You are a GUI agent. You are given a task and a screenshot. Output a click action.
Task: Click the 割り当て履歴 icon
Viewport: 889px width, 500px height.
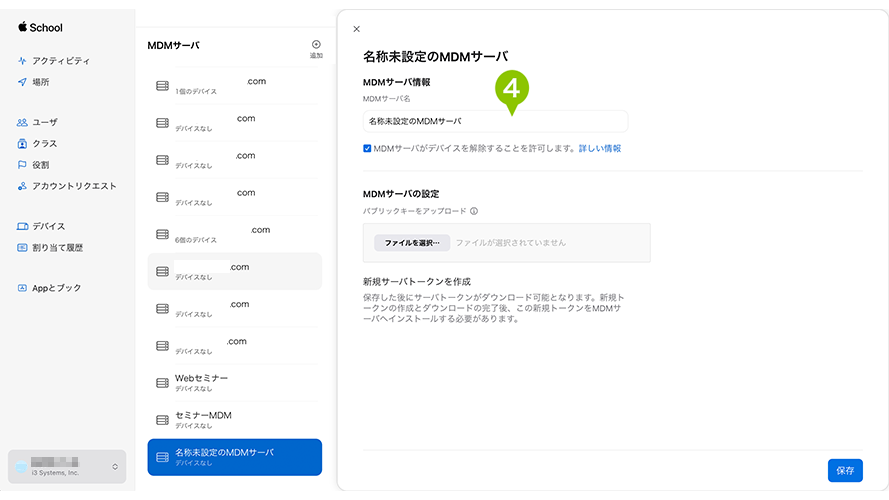pos(22,248)
